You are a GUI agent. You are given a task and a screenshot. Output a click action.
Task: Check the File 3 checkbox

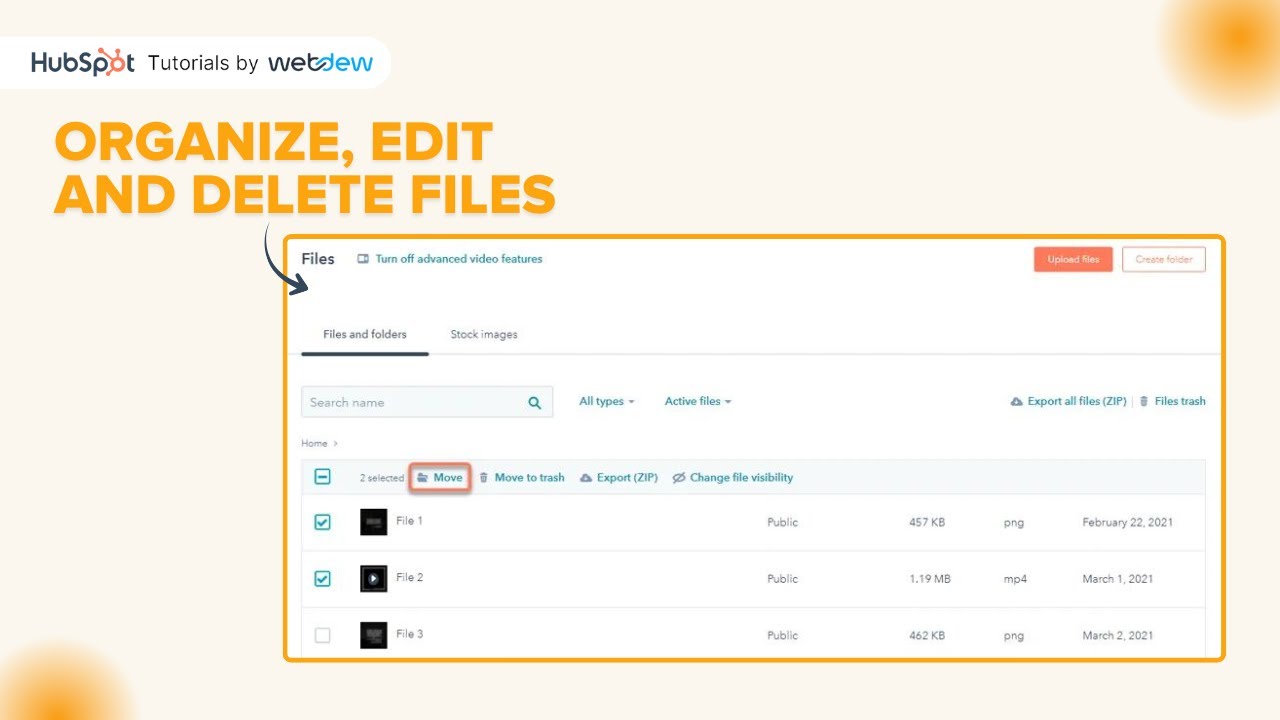pyautogui.click(x=322, y=635)
